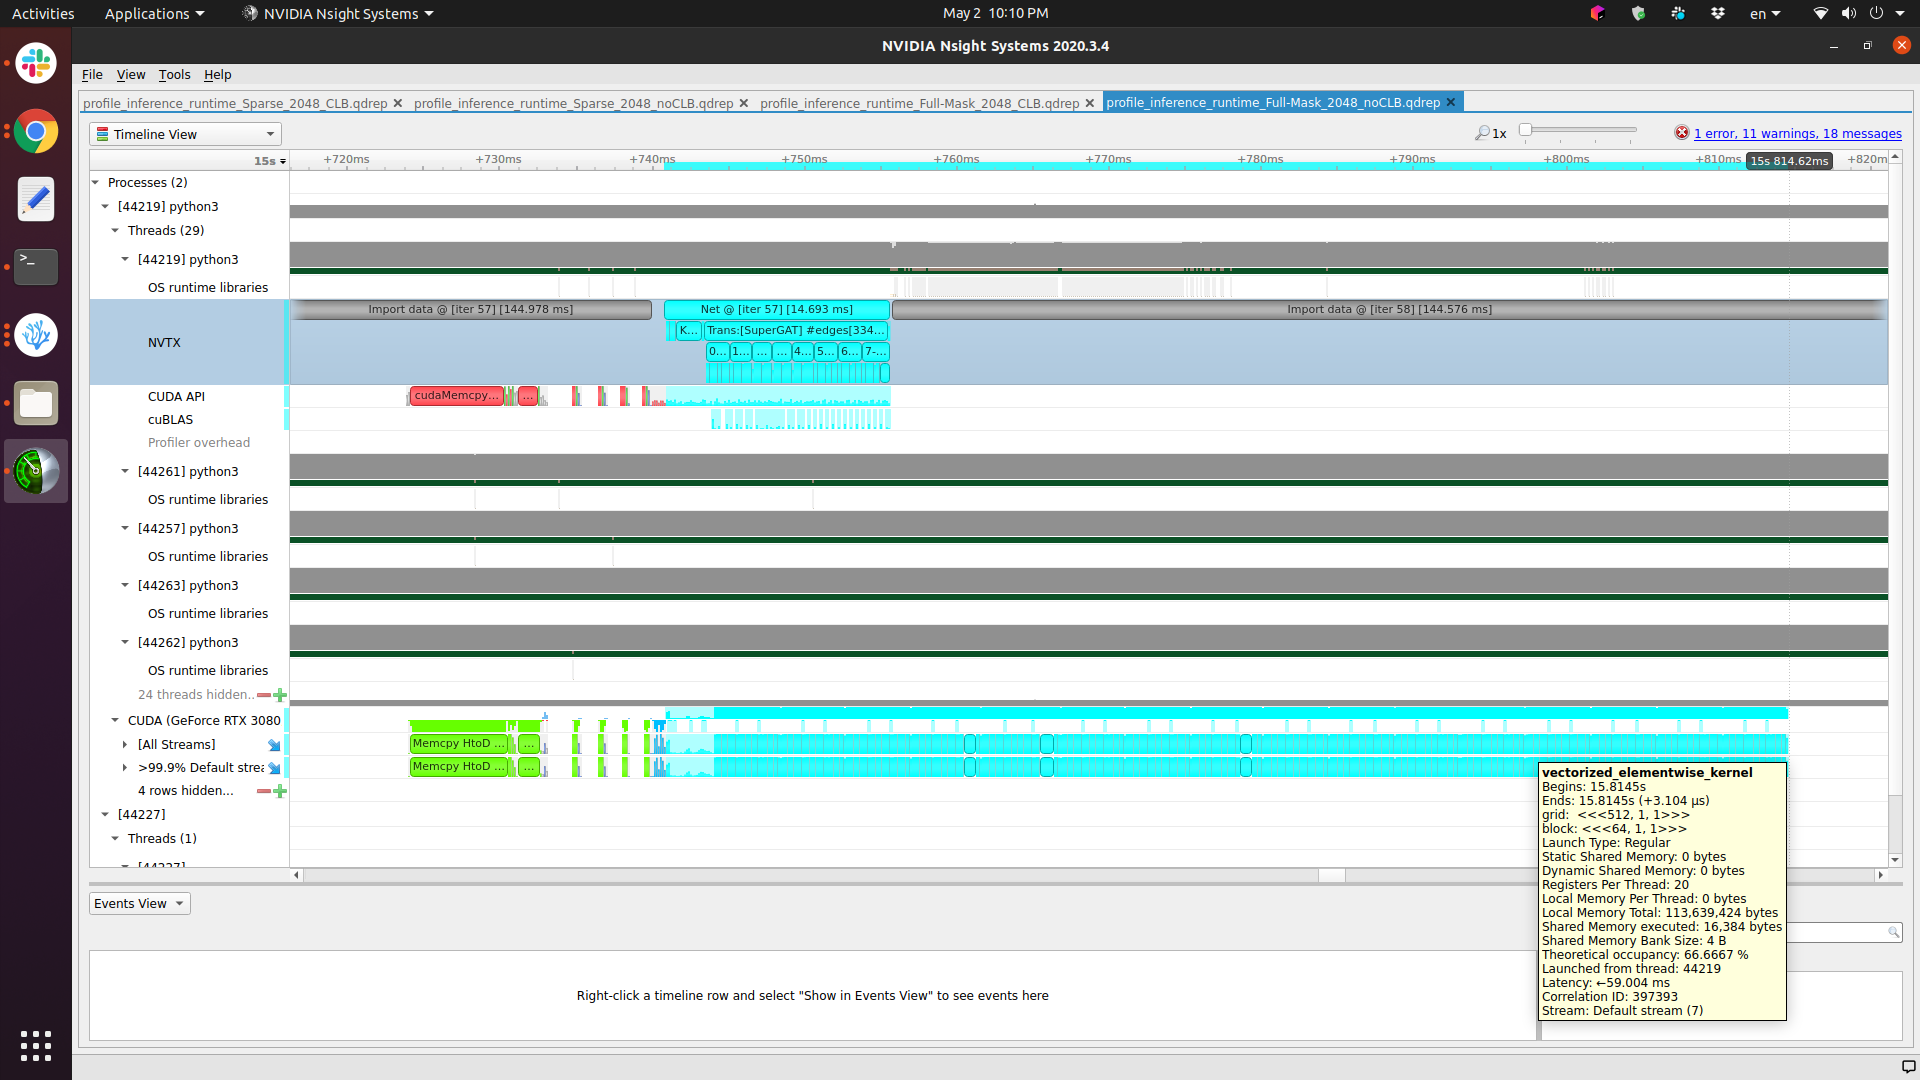Open the Events View dropdown

[x=139, y=904]
